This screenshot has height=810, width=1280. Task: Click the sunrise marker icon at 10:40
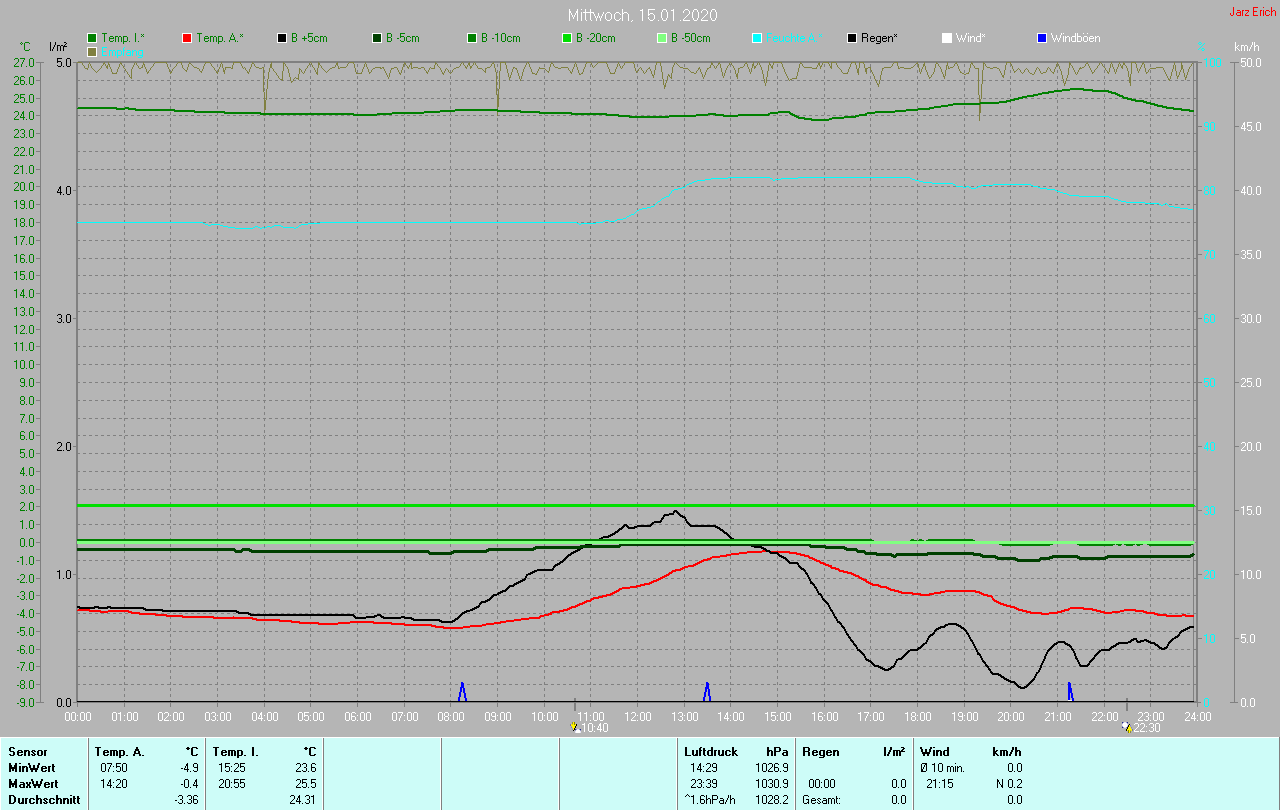pyautogui.click(x=575, y=728)
